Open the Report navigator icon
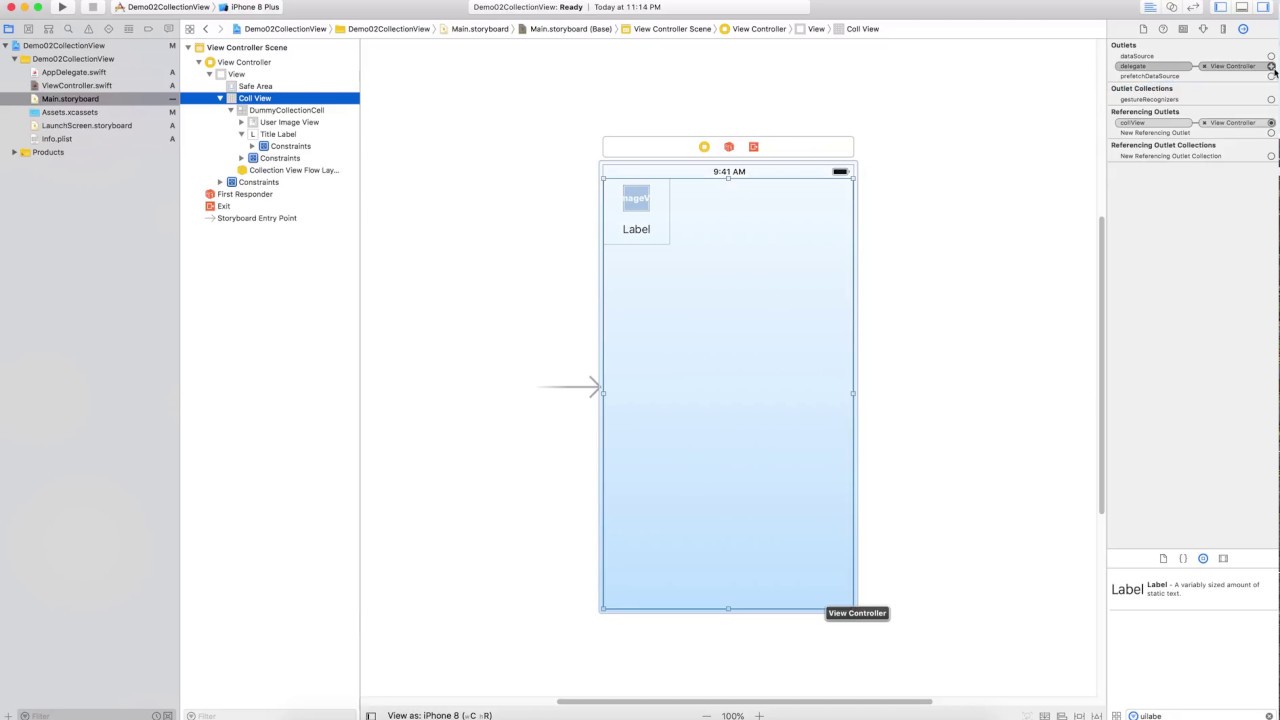1280x720 pixels. 169,29
